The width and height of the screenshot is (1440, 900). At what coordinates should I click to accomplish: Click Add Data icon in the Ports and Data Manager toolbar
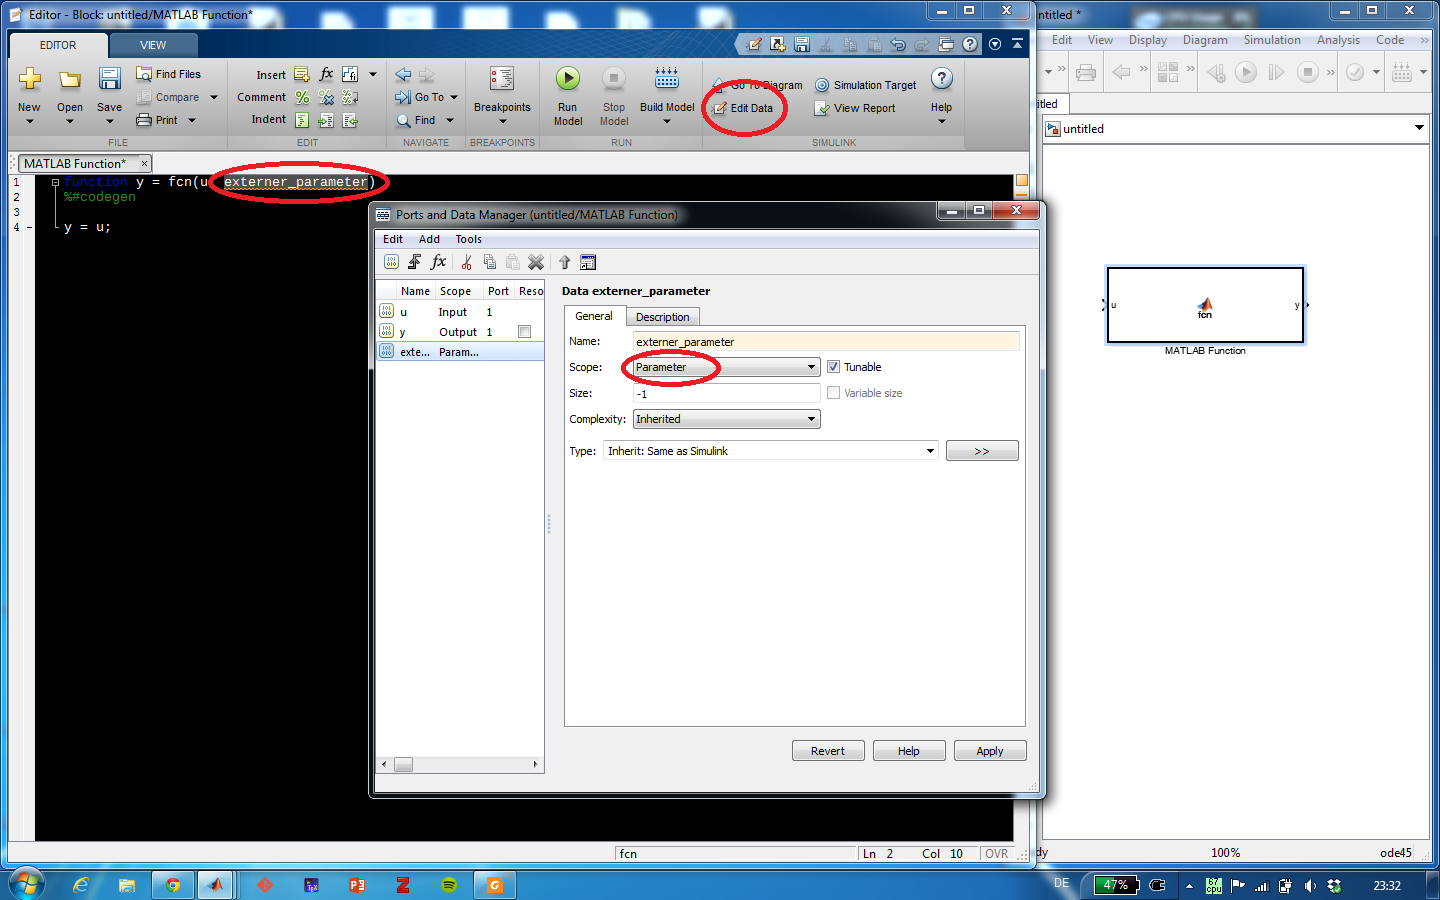pyautogui.click(x=391, y=262)
